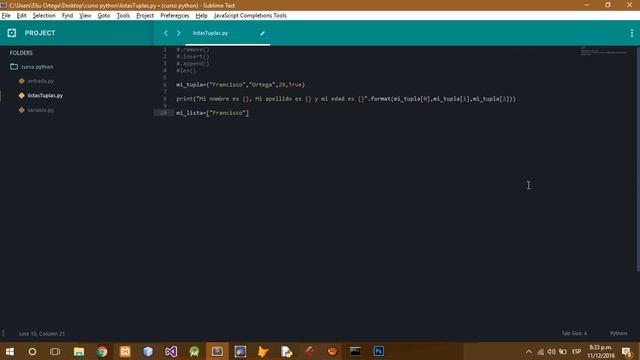This screenshot has height=360, width=640.
Task: Open the Preferences menu
Action: point(175,16)
